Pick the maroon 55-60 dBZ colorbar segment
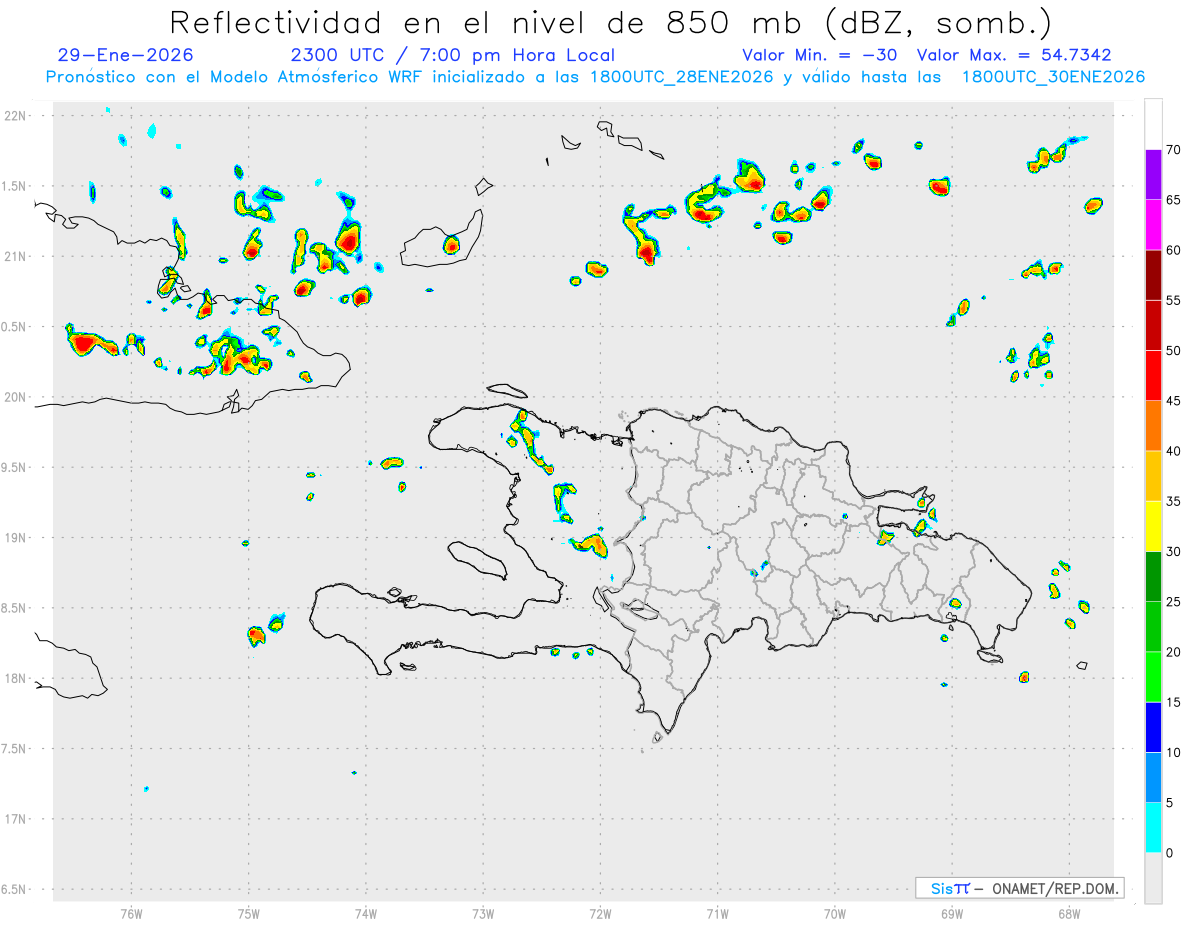The width and height of the screenshot is (1200, 927). (1153, 275)
